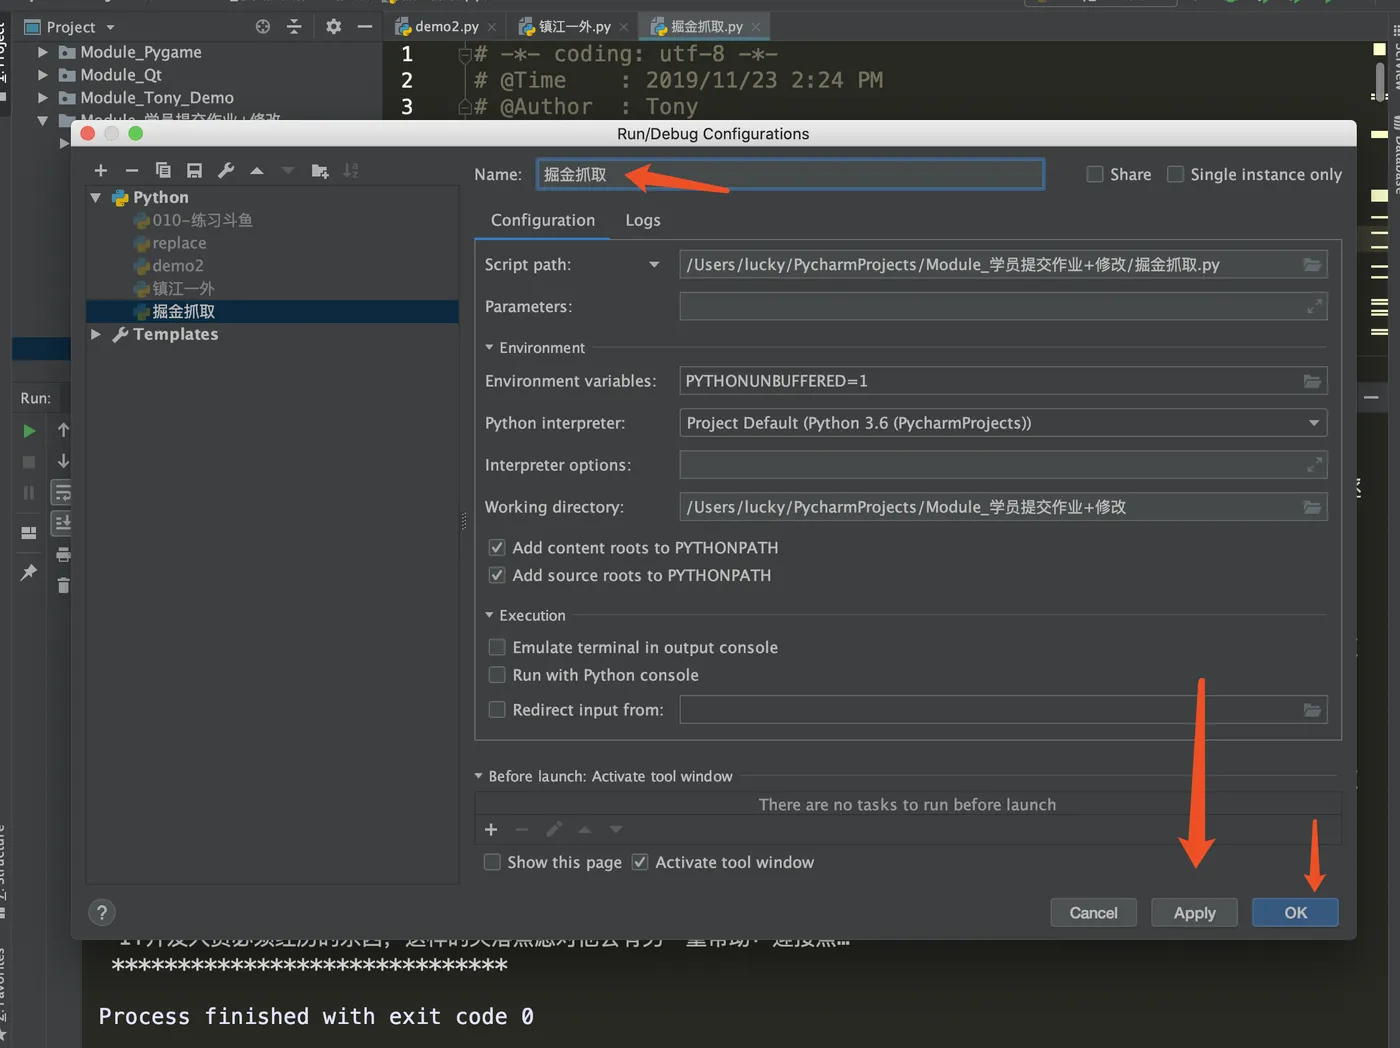
Task: Expand Module_Qt folder in Project tree
Action: click(42, 75)
